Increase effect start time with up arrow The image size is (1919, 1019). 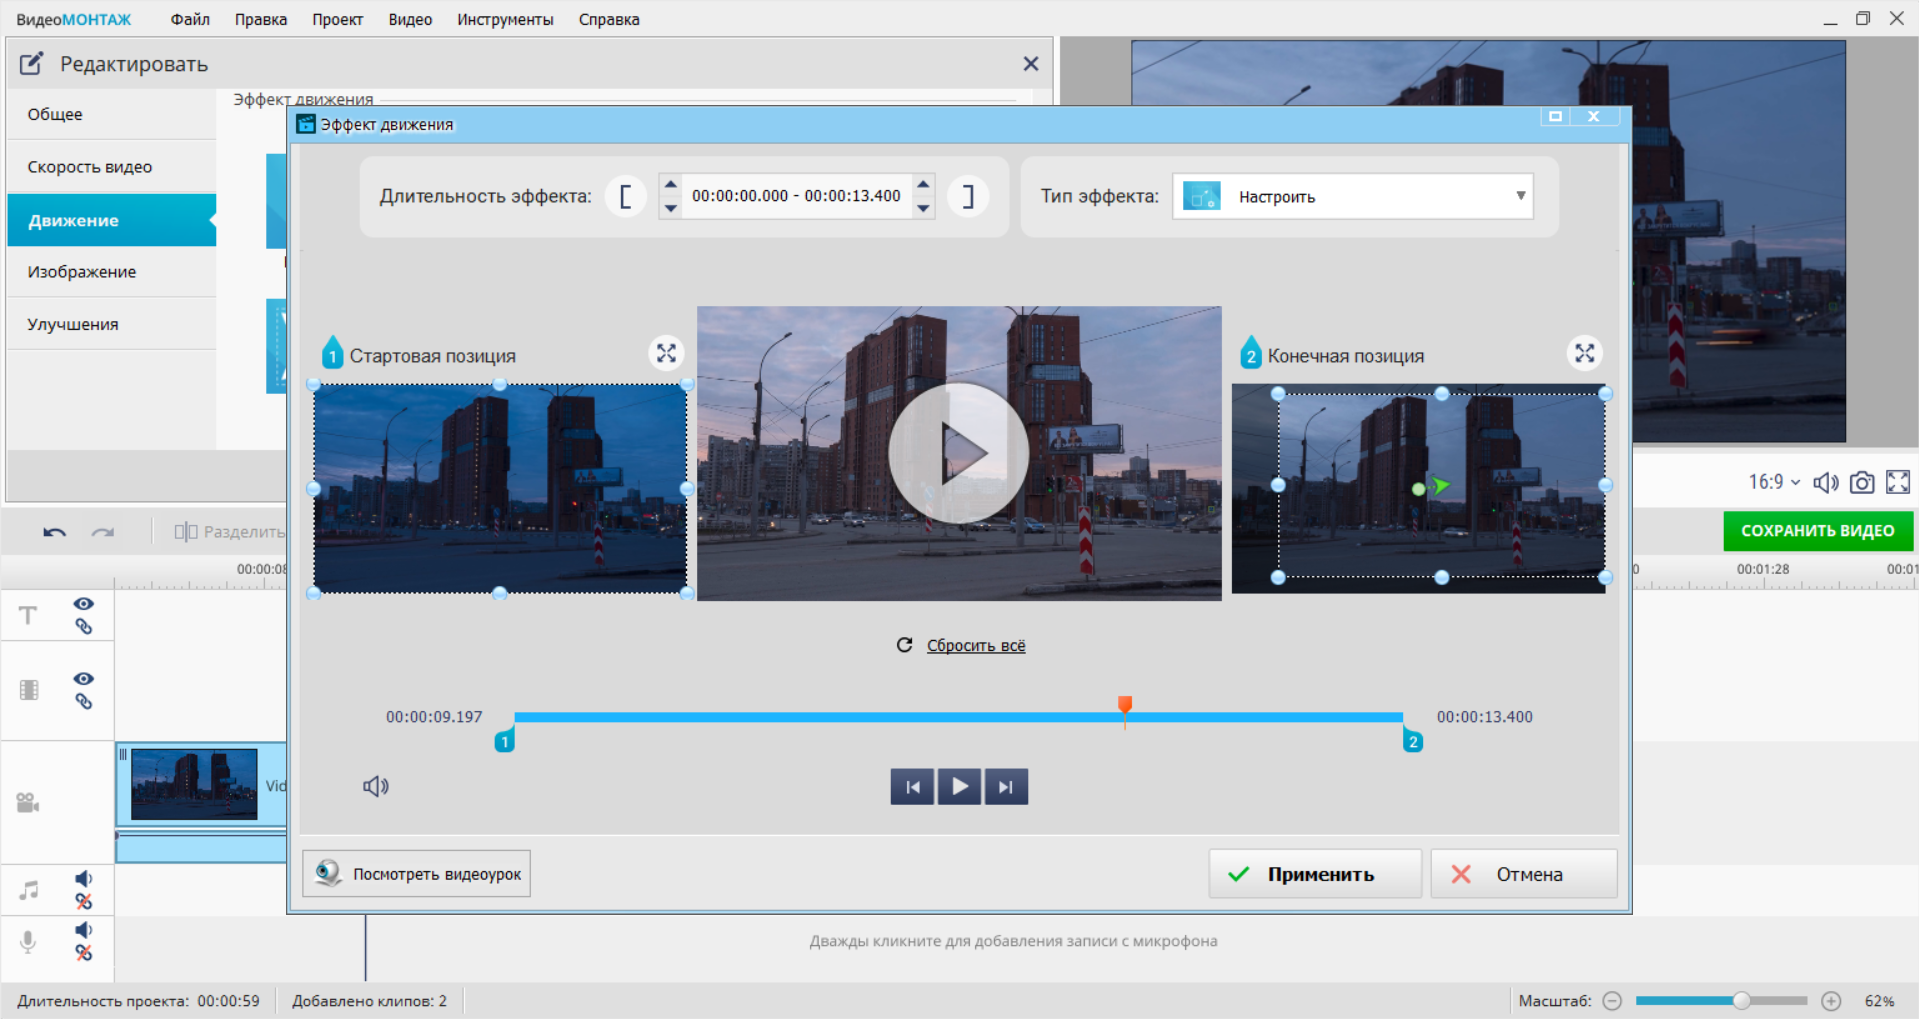(671, 184)
